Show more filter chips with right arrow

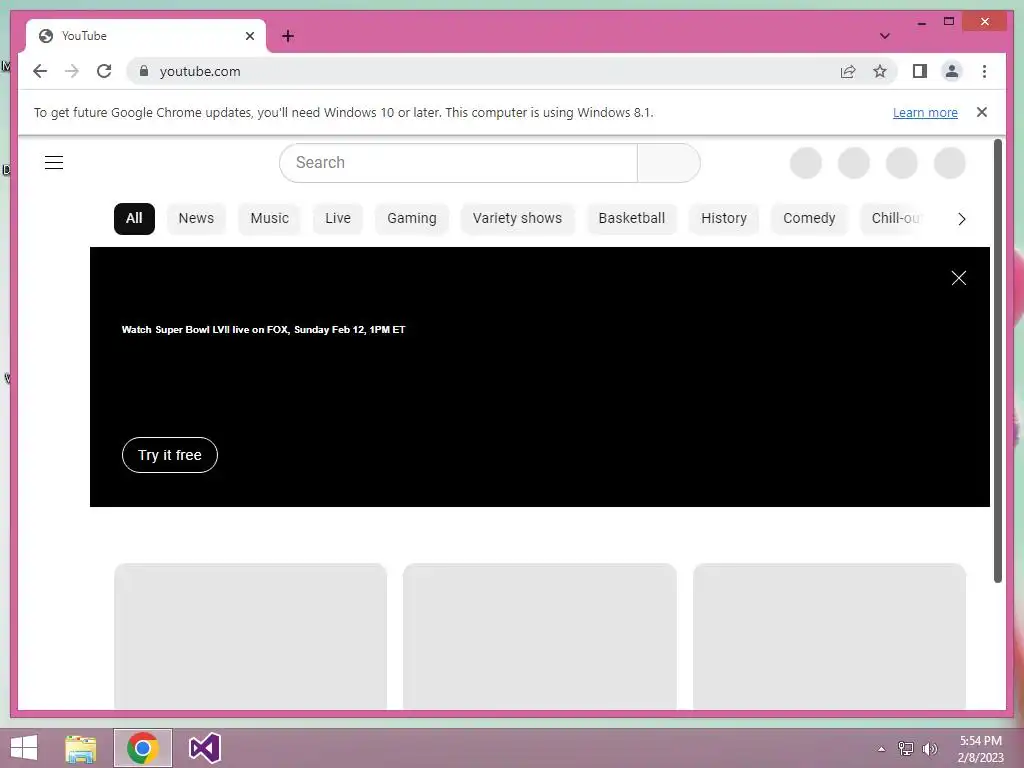[x=961, y=219]
